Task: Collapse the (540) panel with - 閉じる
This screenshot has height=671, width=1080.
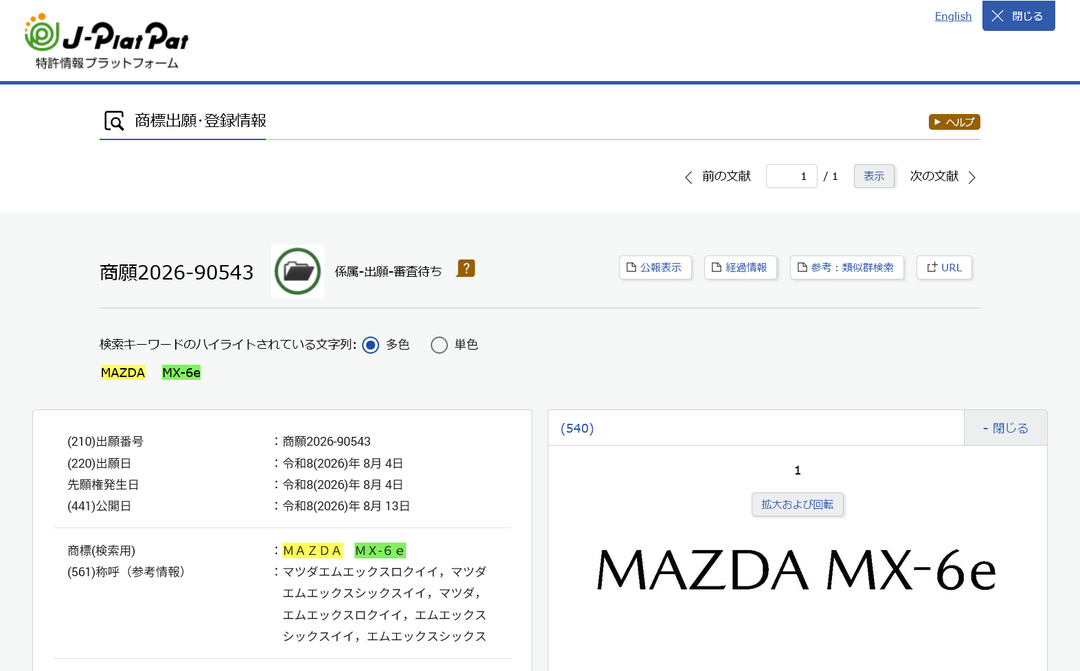Action: pyautogui.click(x=1005, y=428)
